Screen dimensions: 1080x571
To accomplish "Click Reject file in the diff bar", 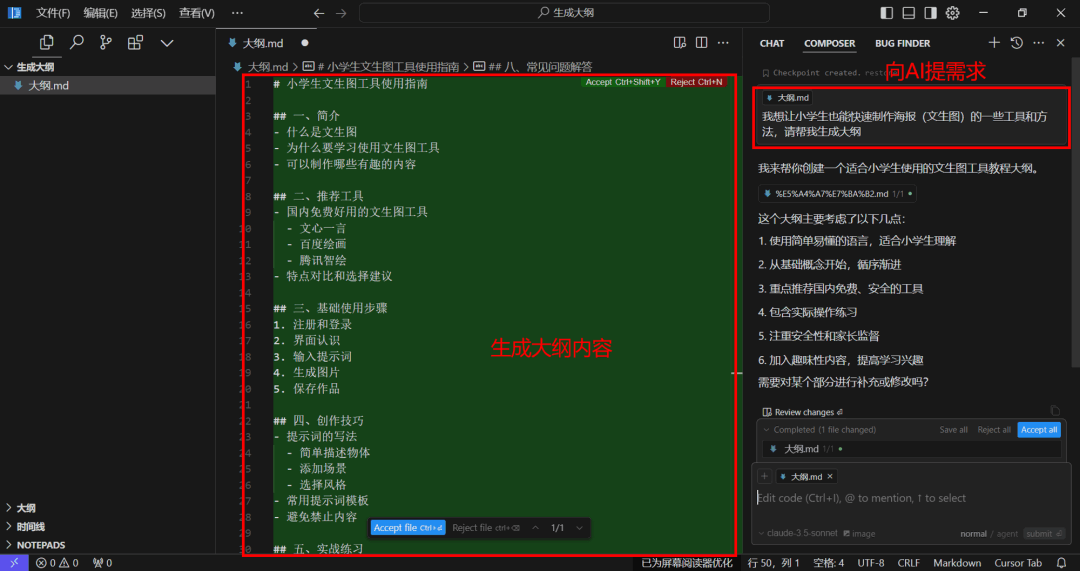I will pos(486,528).
